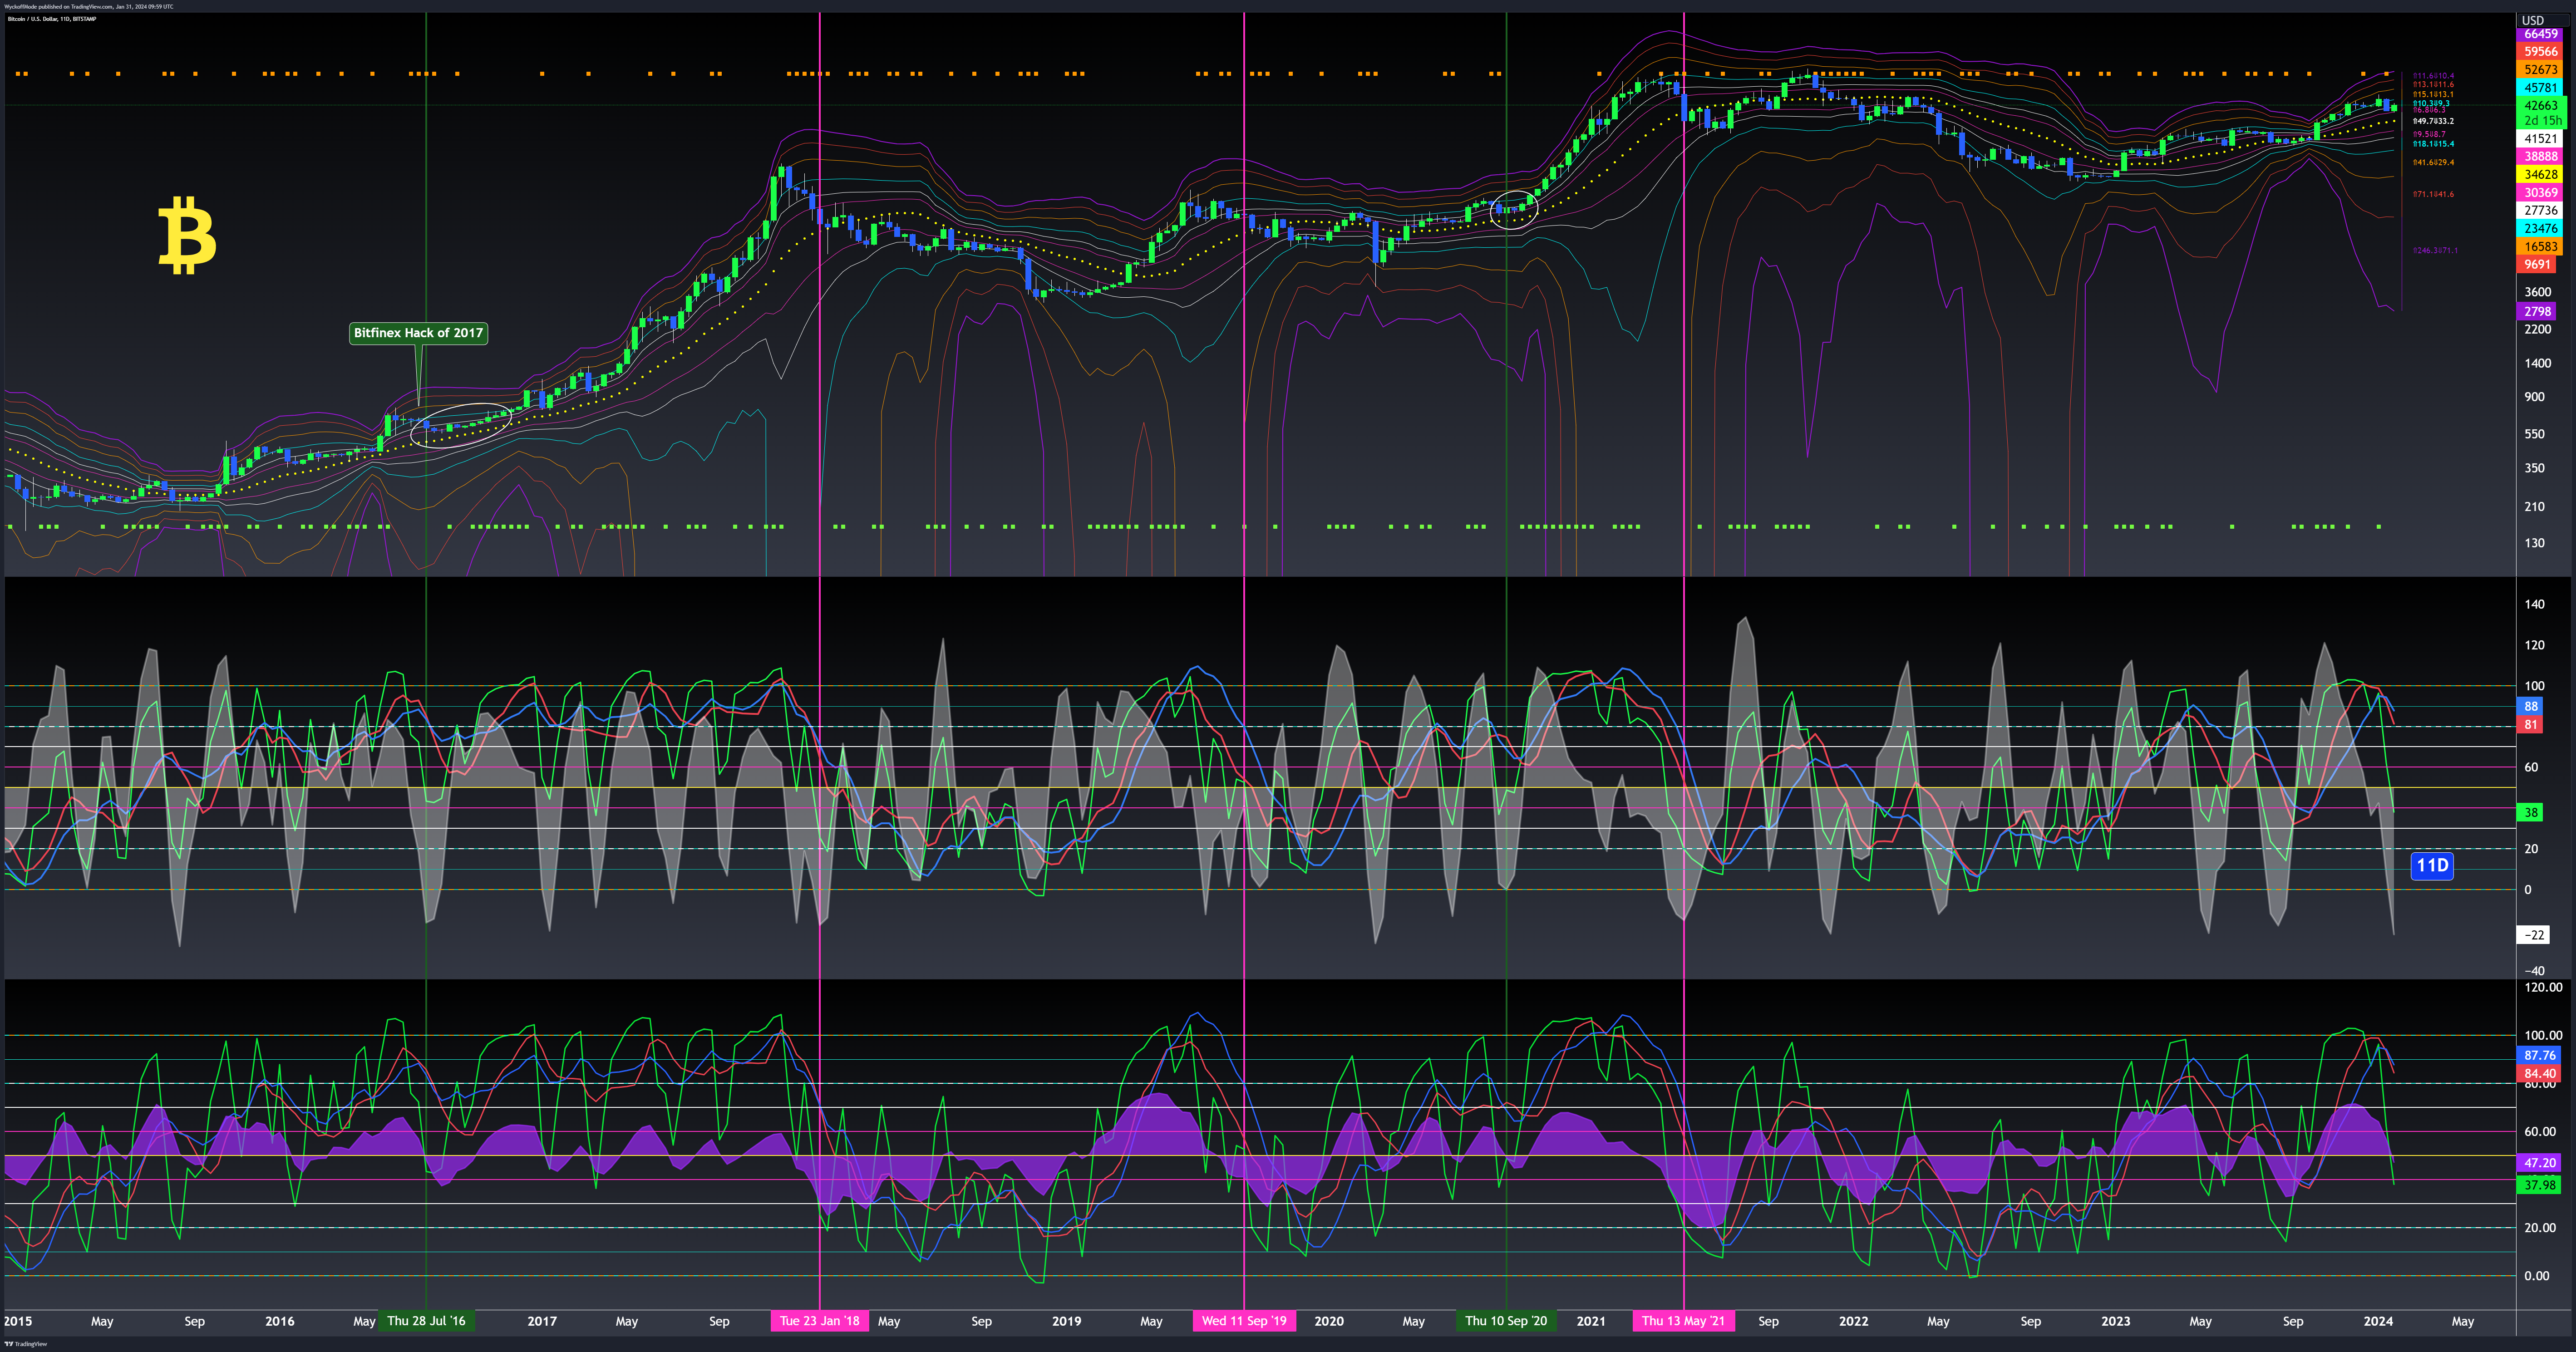
Task: Click the blue 87.76 value label
Action: point(2539,1056)
